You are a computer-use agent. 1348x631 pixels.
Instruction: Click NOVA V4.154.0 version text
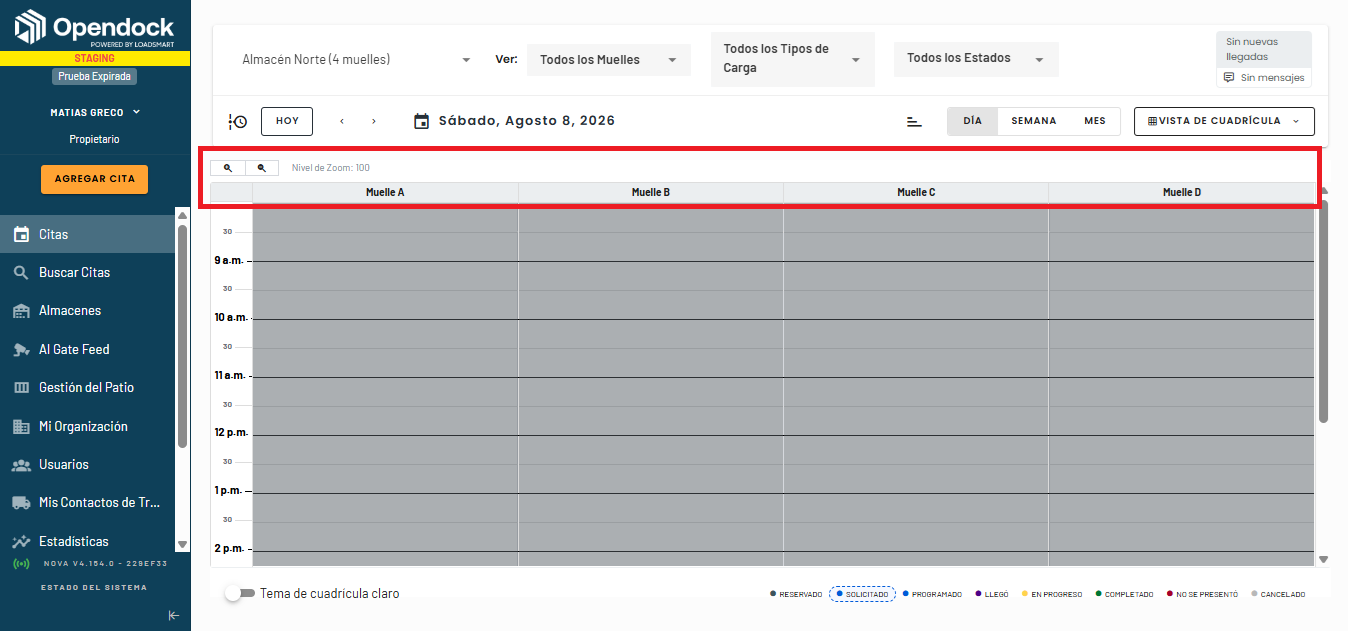pos(105,564)
